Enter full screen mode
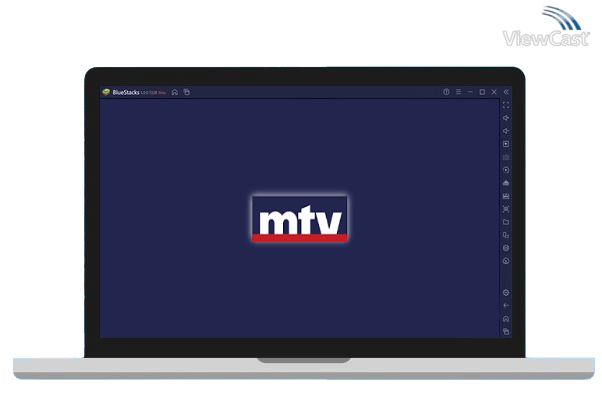The image size is (602, 414). [506, 105]
